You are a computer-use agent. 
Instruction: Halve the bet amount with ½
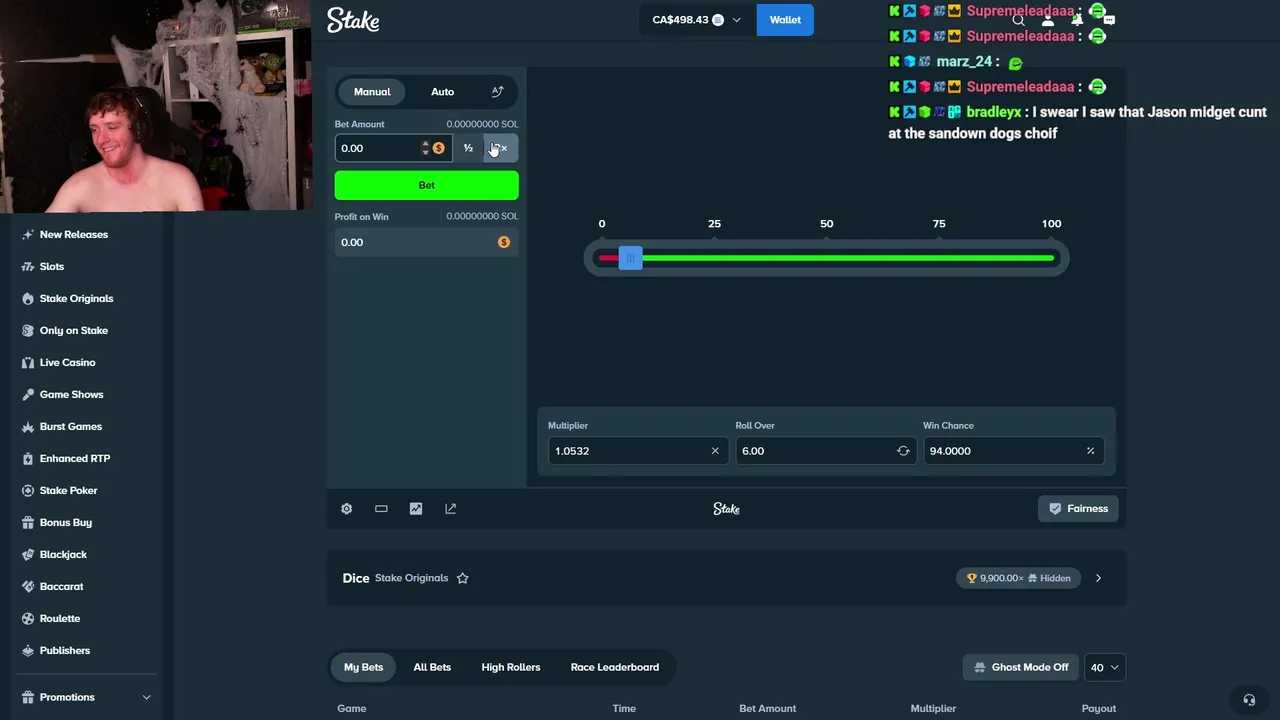click(468, 148)
